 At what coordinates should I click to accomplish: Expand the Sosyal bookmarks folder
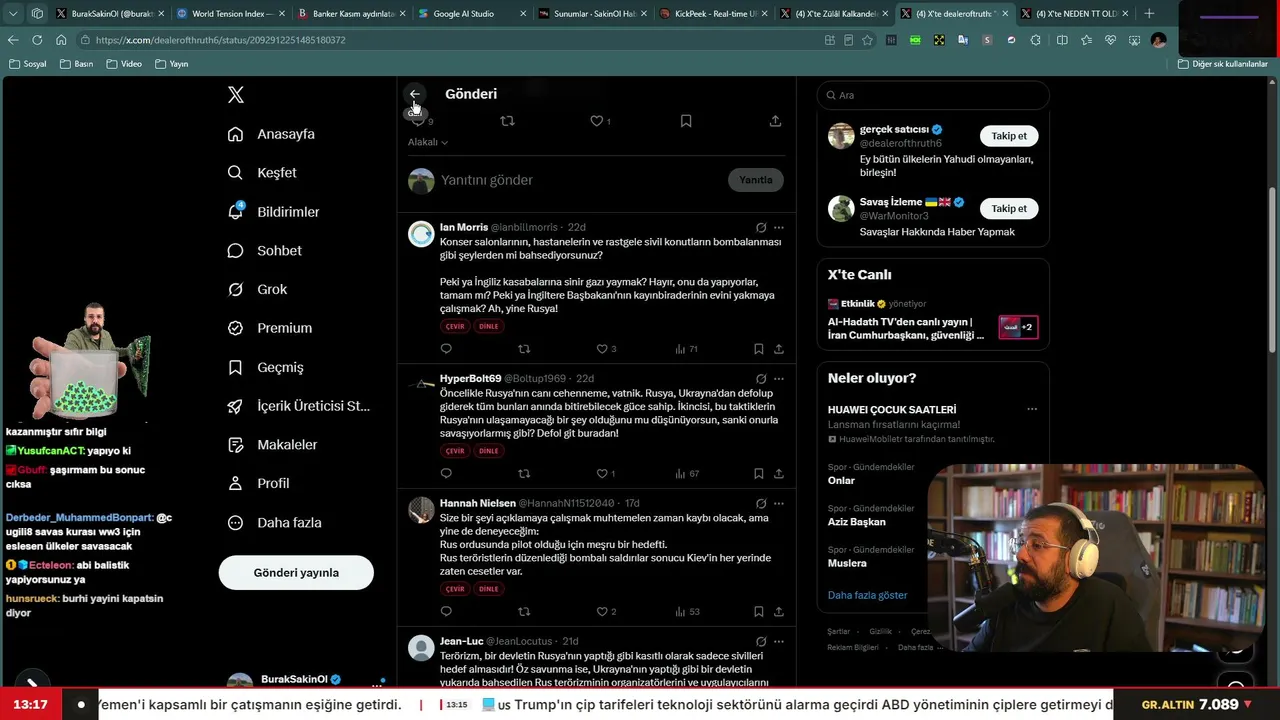(x=27, y=64)
